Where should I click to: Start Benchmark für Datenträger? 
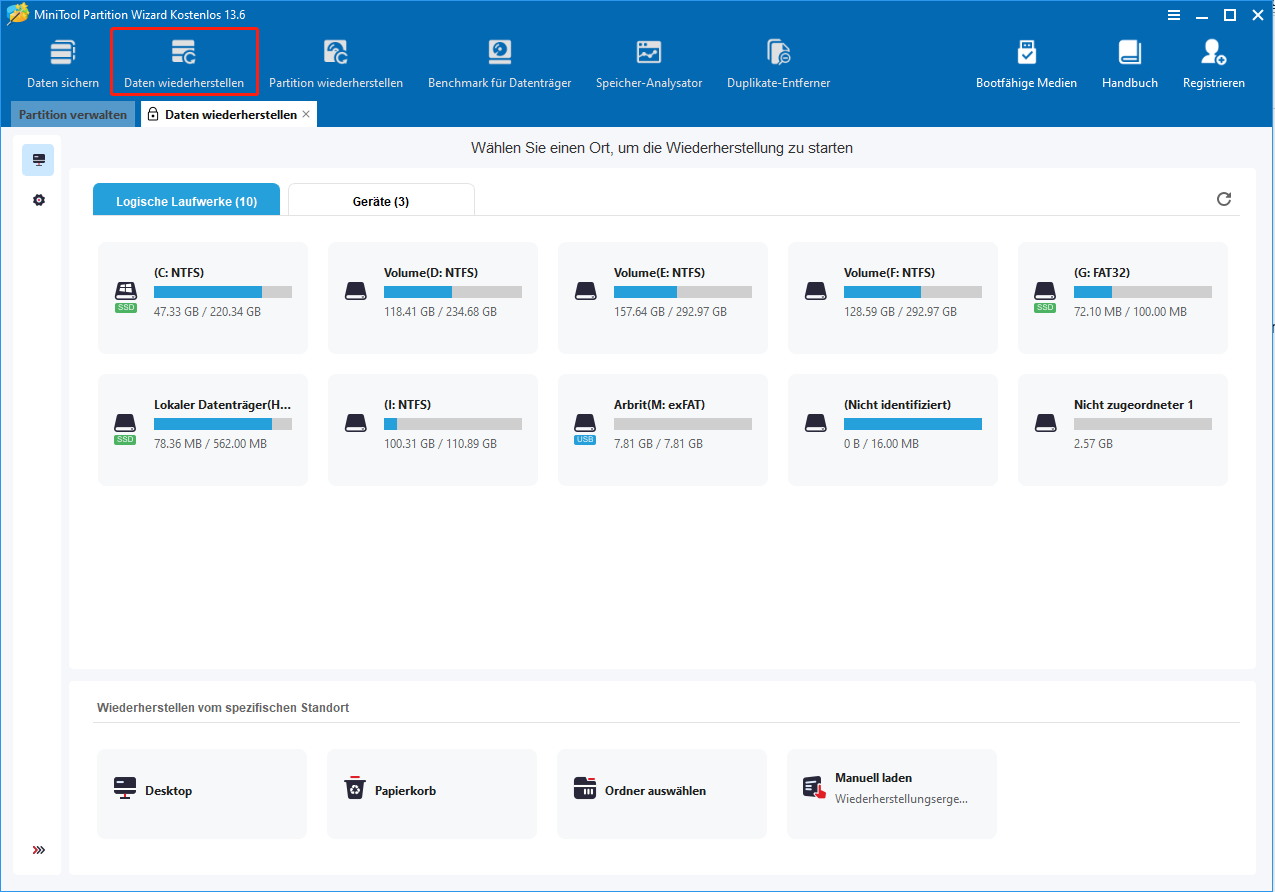click(x=499, y=64)
